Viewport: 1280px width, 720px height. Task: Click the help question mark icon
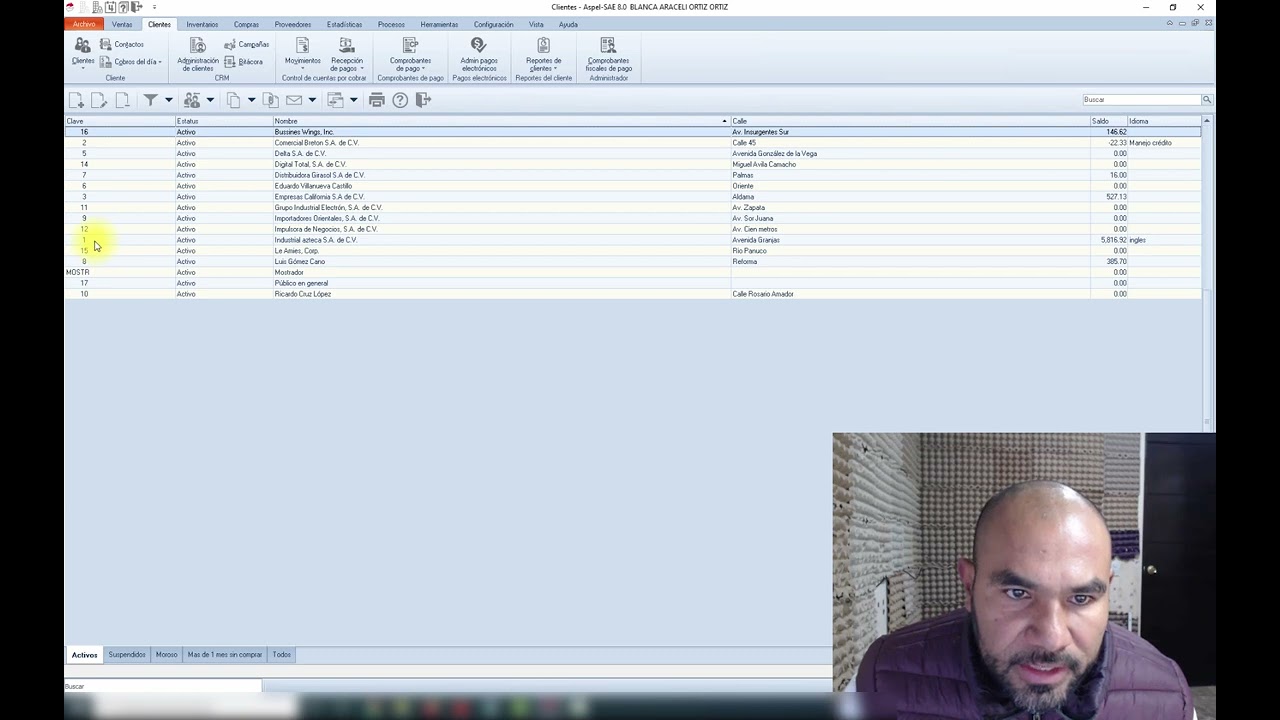[x=400, y=100]
